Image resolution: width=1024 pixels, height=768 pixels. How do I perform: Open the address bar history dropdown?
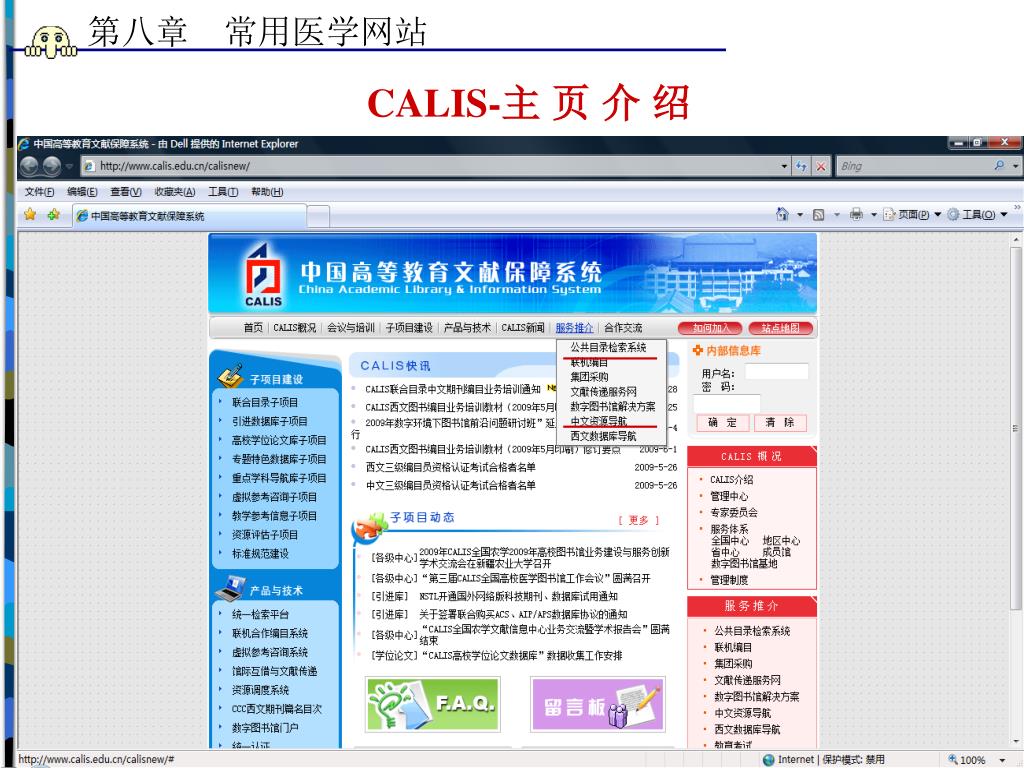[784, 167]
